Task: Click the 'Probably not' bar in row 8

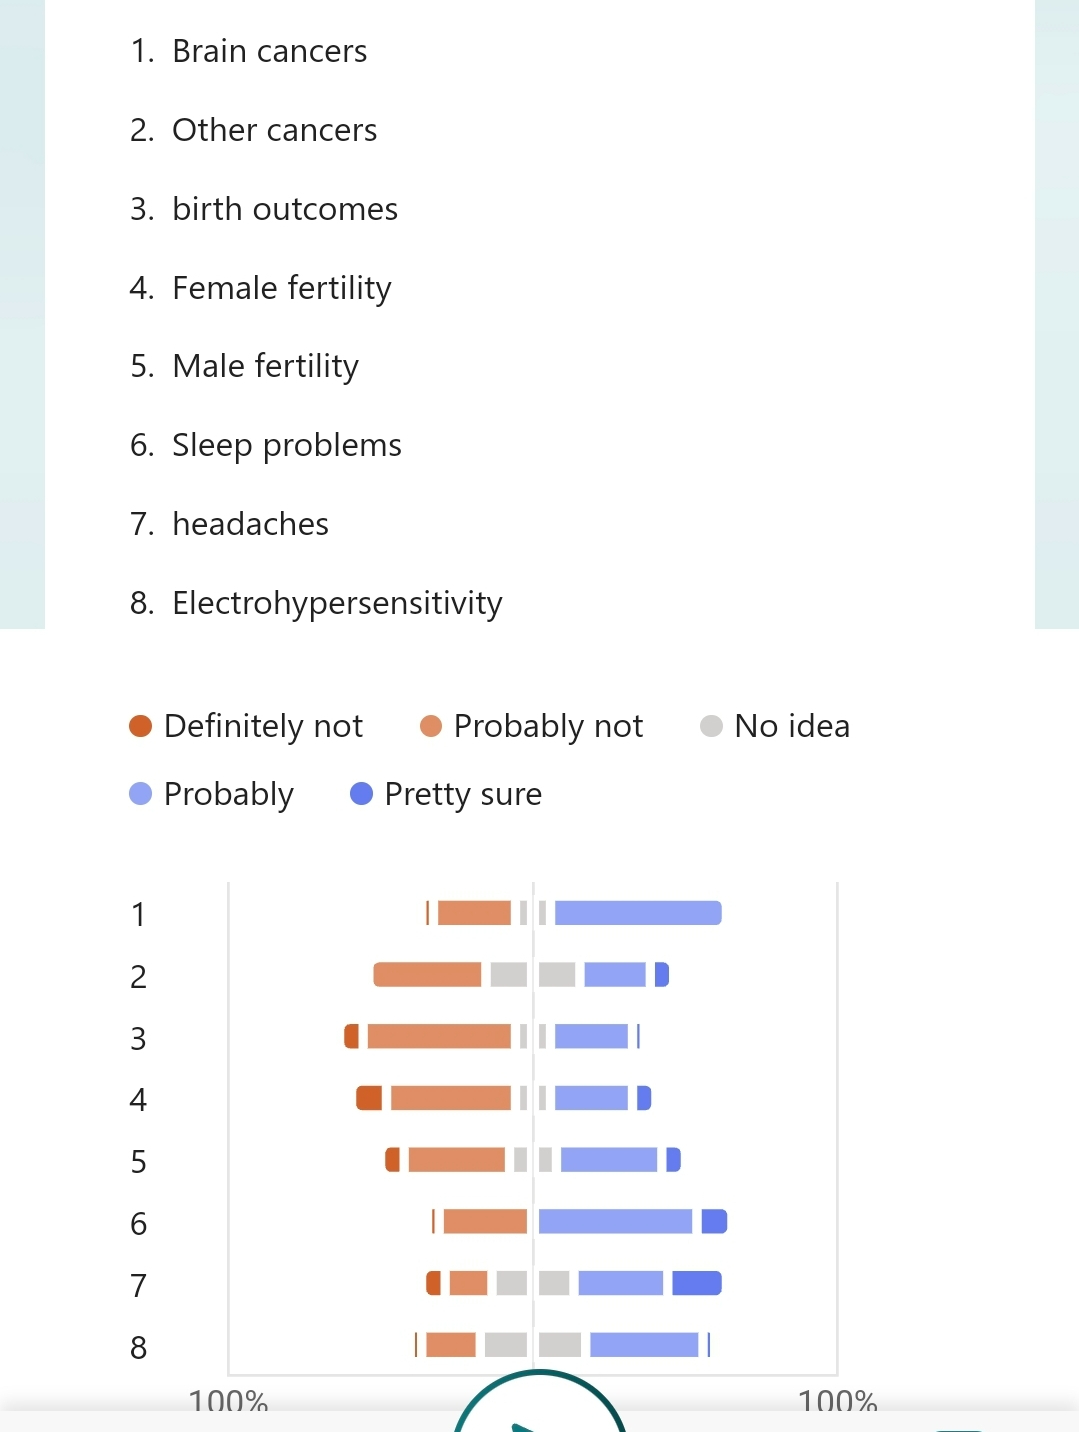Action: point(451,1345)
